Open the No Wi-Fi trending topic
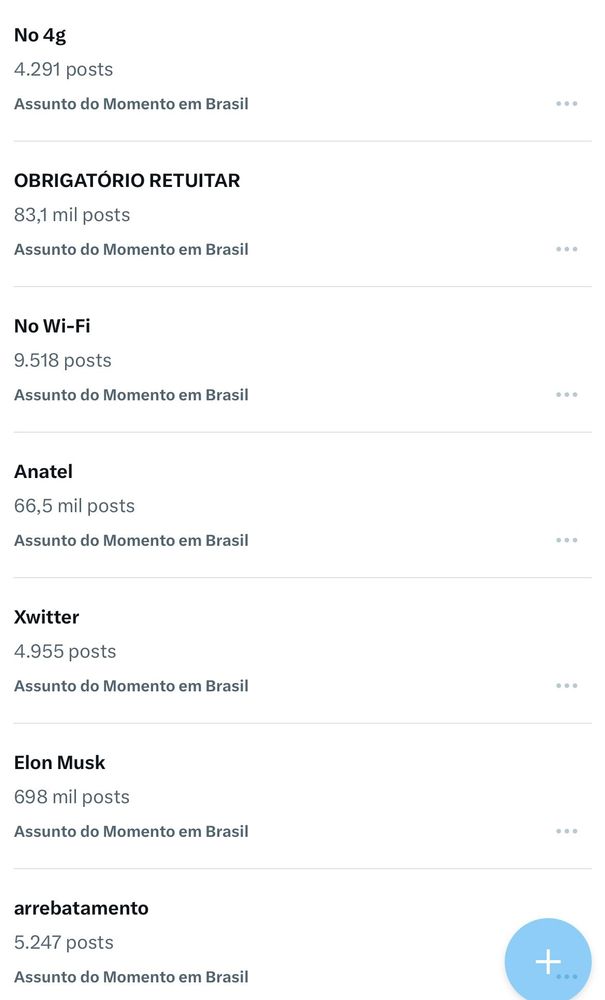This screenshot has height=1000, width=605. point(302,360)
